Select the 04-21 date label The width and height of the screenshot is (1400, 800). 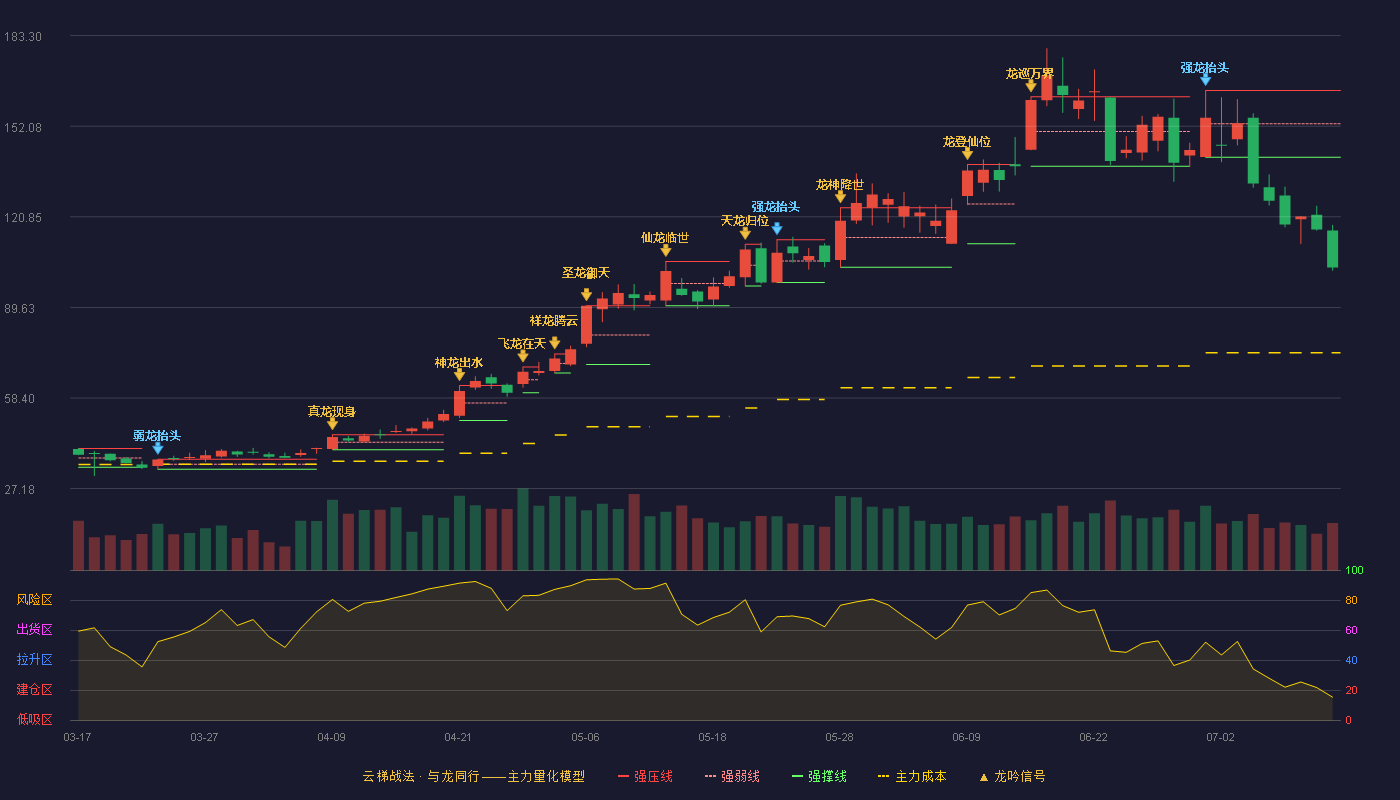click(458, 737)
